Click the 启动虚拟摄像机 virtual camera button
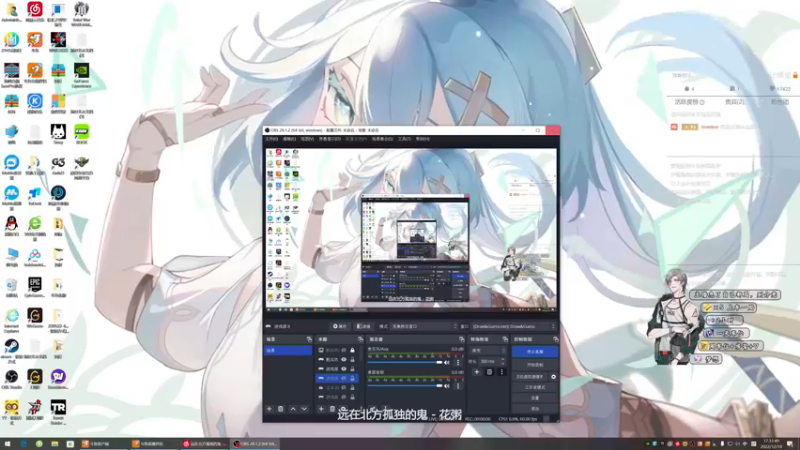Viewport: 800px width, 450px height. click(x=530, y=377)
